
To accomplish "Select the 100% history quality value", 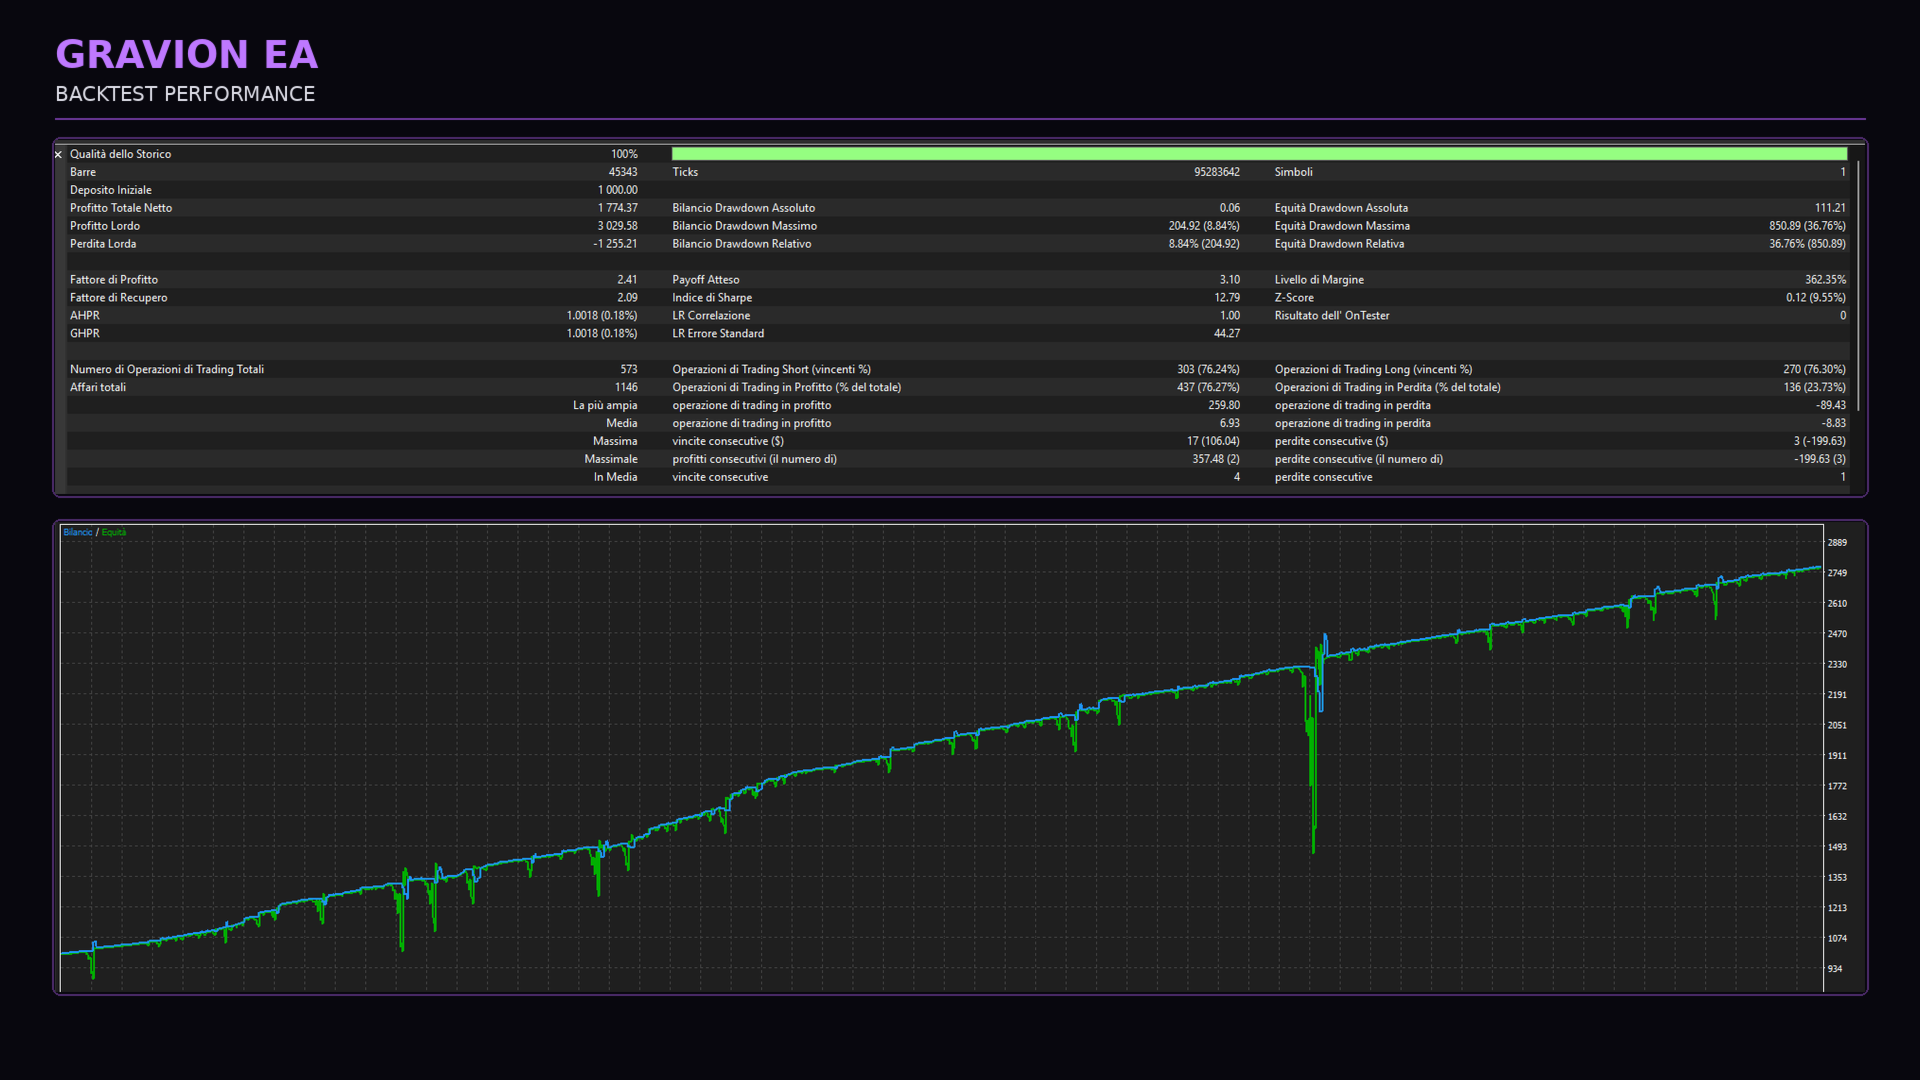I will click(624, 154).
